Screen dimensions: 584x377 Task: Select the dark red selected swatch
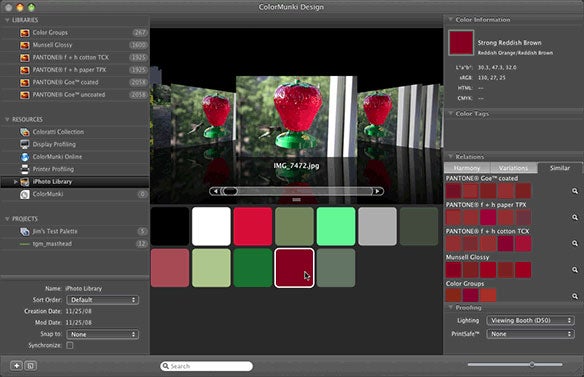pos(294,268)
